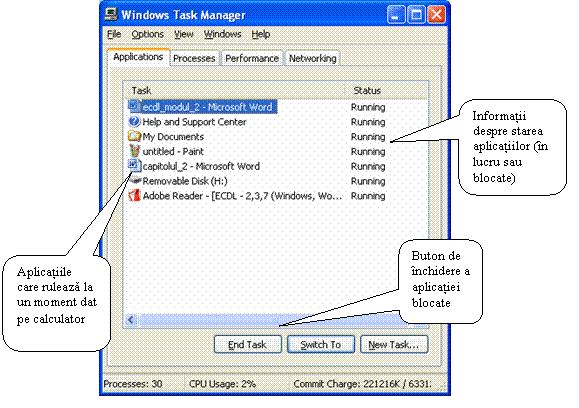Maximize the Windows Task Manager window
The image size is (579, 408).
[x=416, y=15]
